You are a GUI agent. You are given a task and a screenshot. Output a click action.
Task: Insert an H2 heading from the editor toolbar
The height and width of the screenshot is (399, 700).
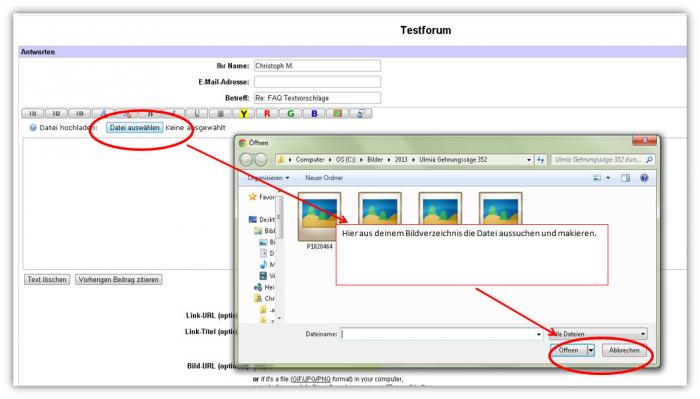click(56, 113)
